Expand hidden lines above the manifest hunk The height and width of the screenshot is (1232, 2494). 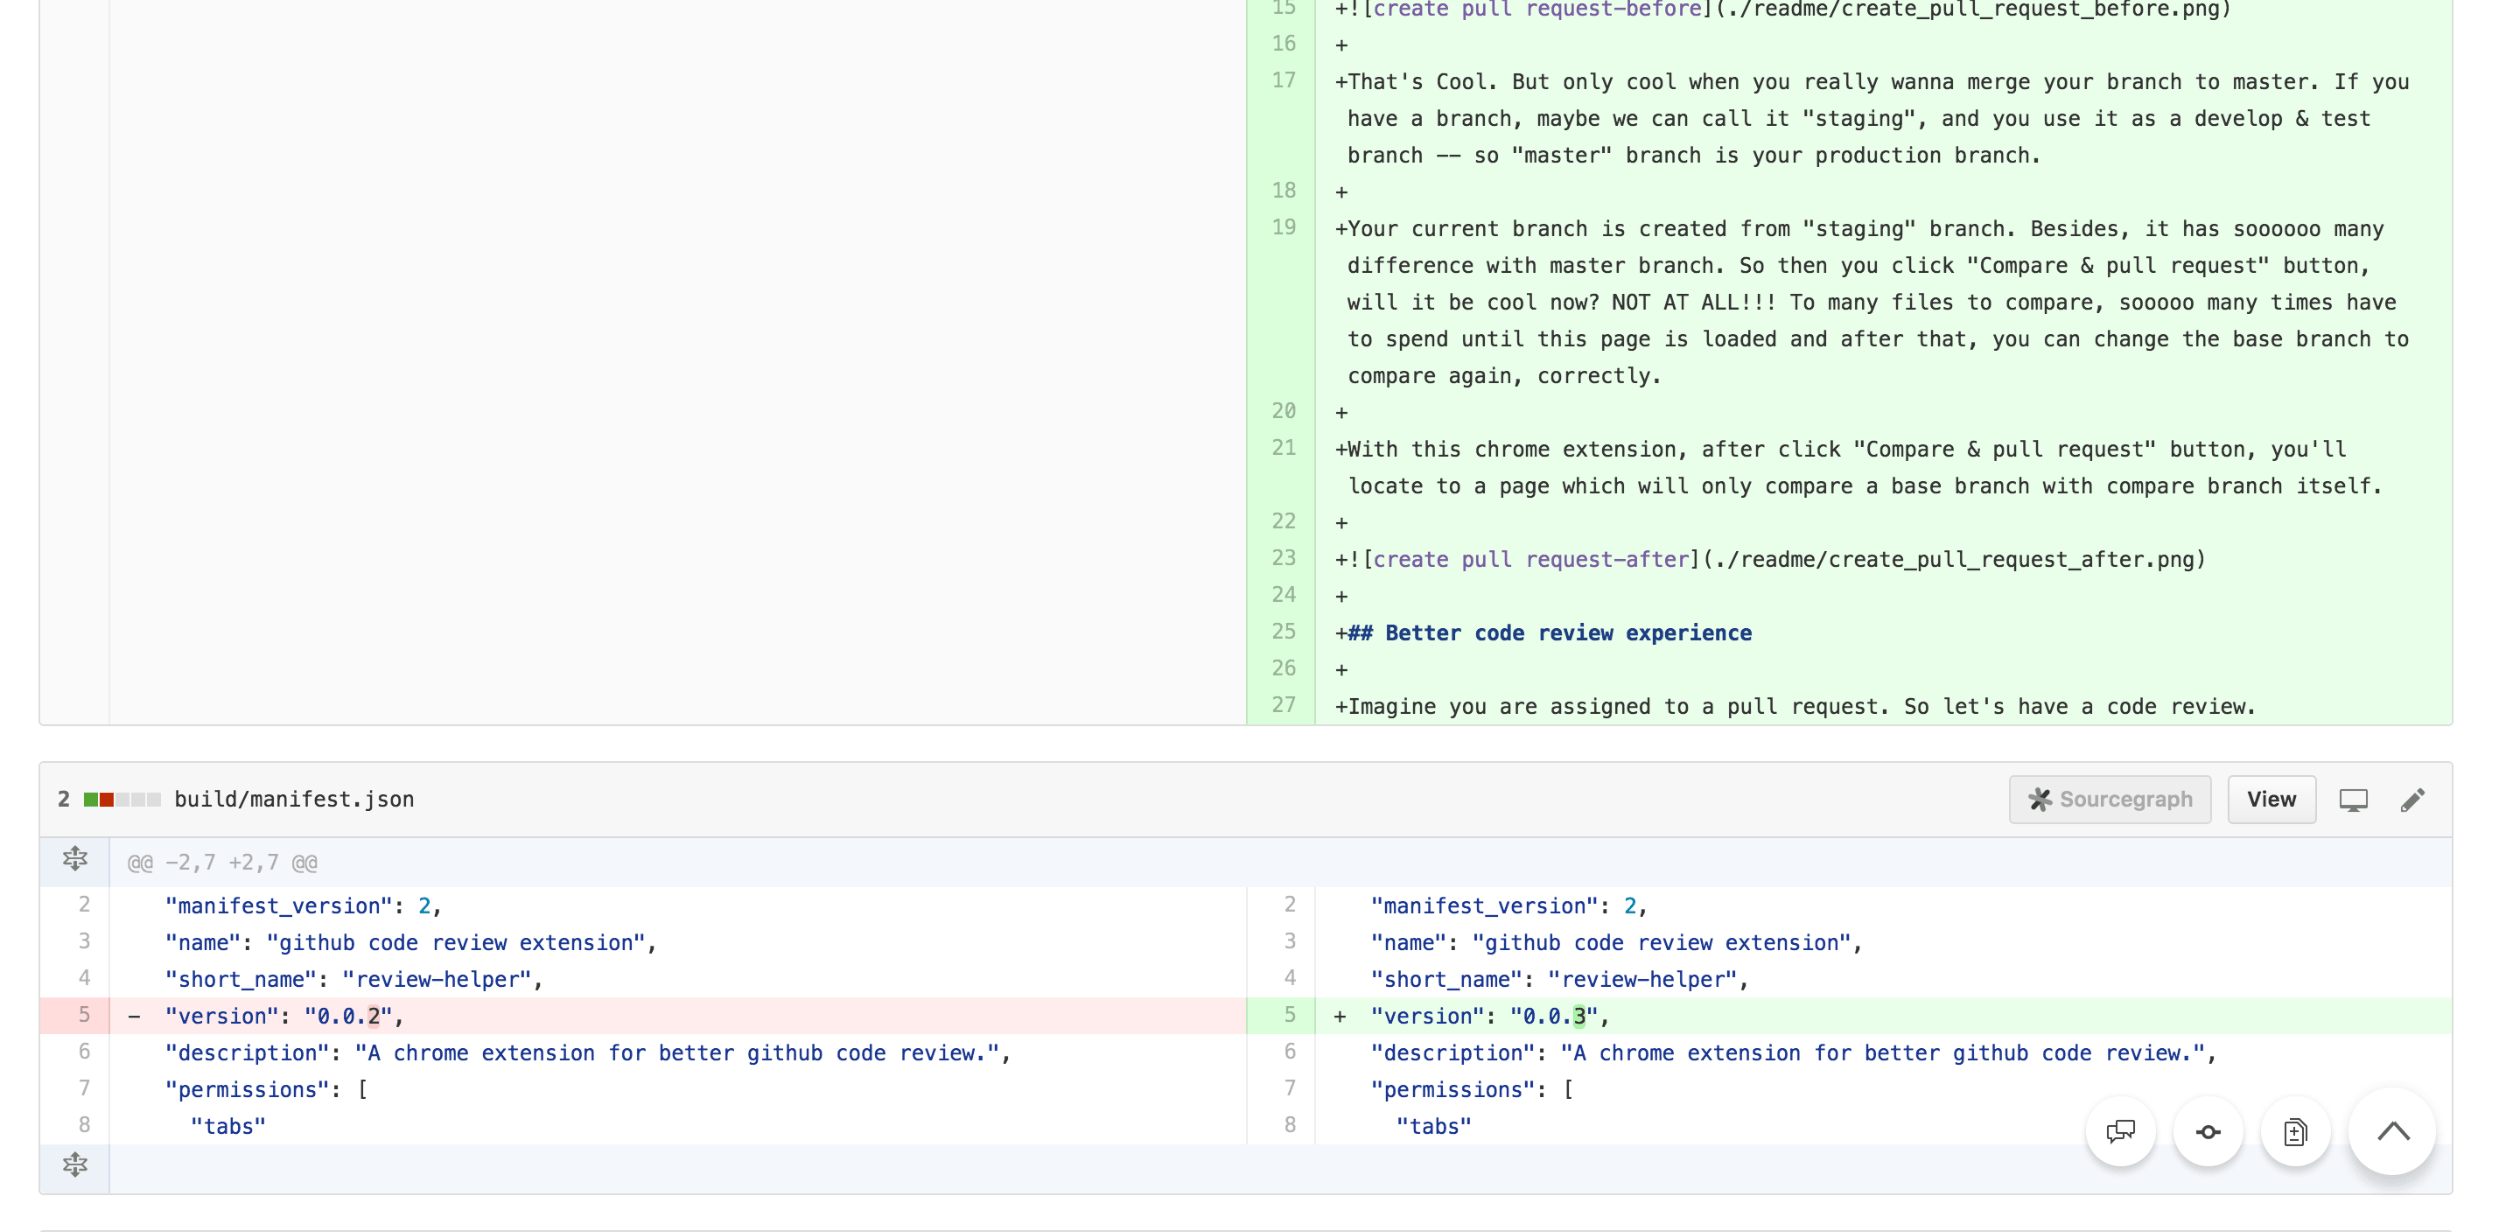coord(75,860)
